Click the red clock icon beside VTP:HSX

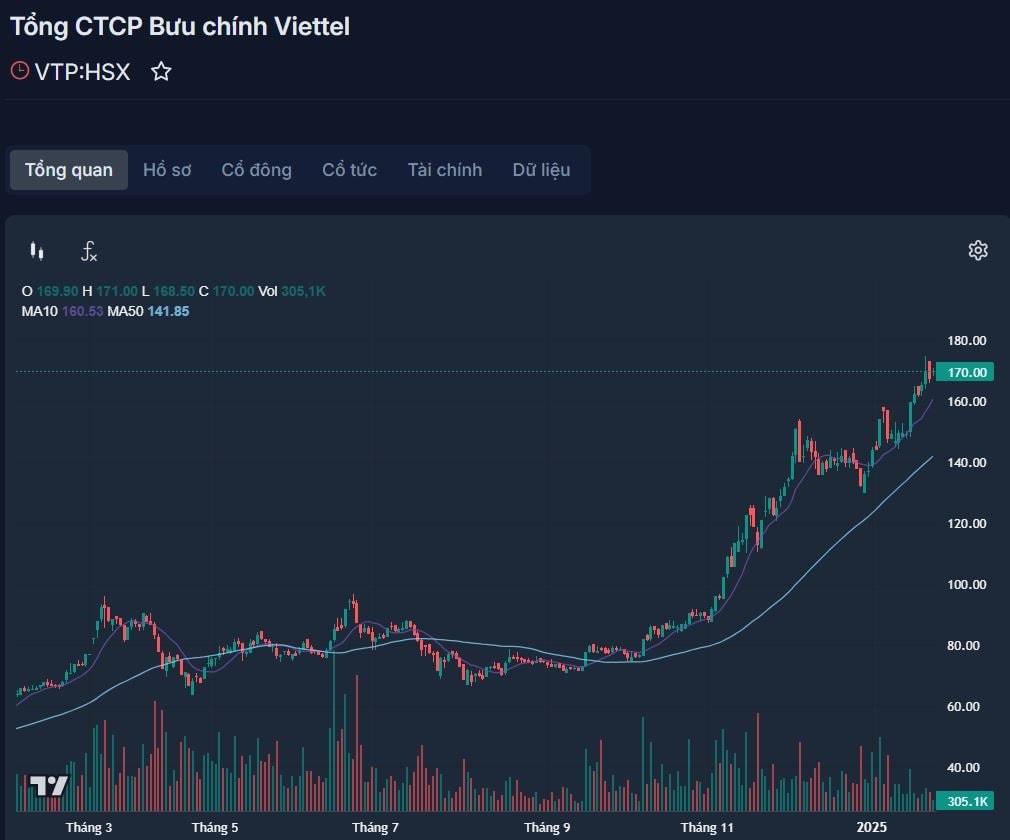(x=20, y=71)
